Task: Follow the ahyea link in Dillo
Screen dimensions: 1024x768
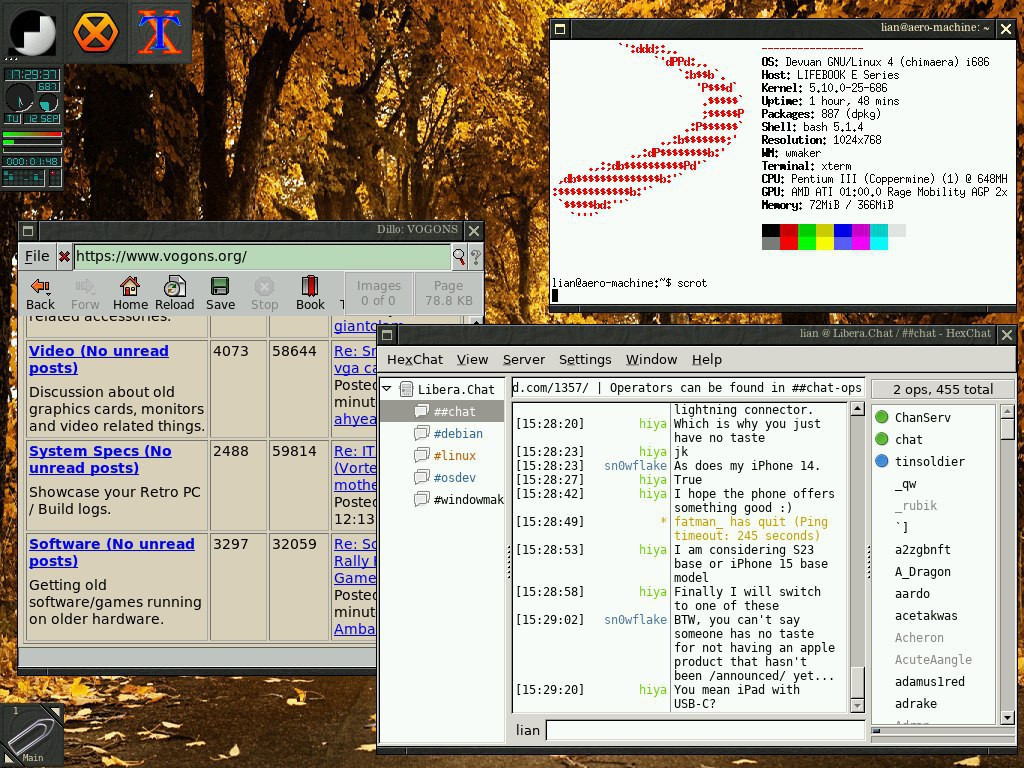Action: coord(355,419)
